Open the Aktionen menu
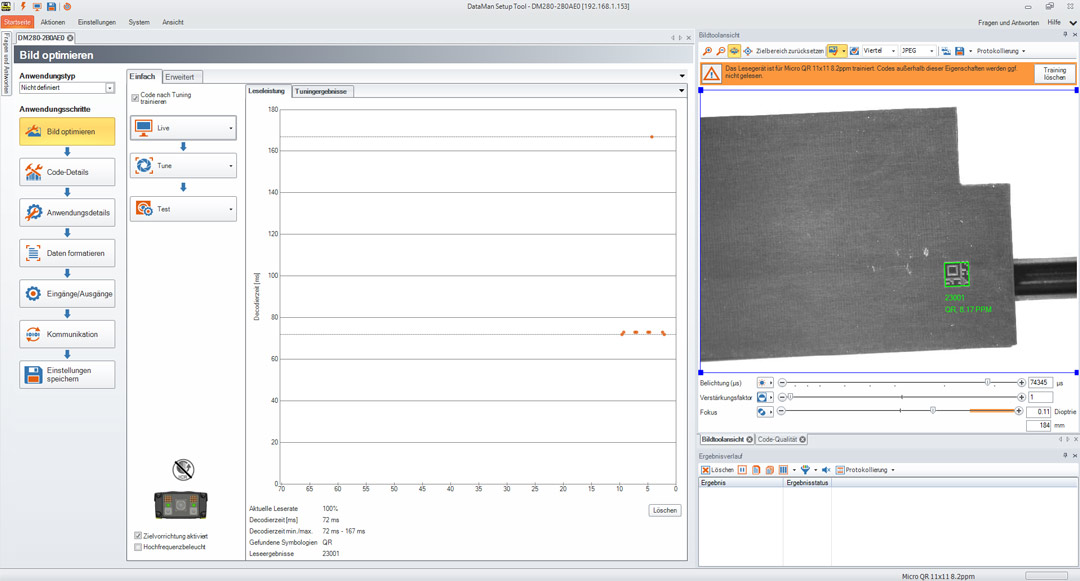Screen dimensions: 1080x581 point(52,22)
